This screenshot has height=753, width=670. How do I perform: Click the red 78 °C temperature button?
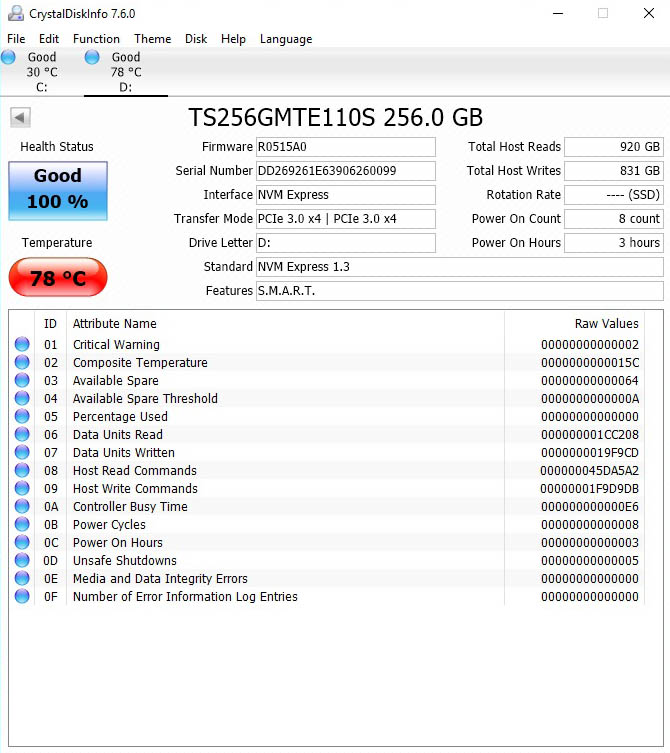click(x=58, y=277)
